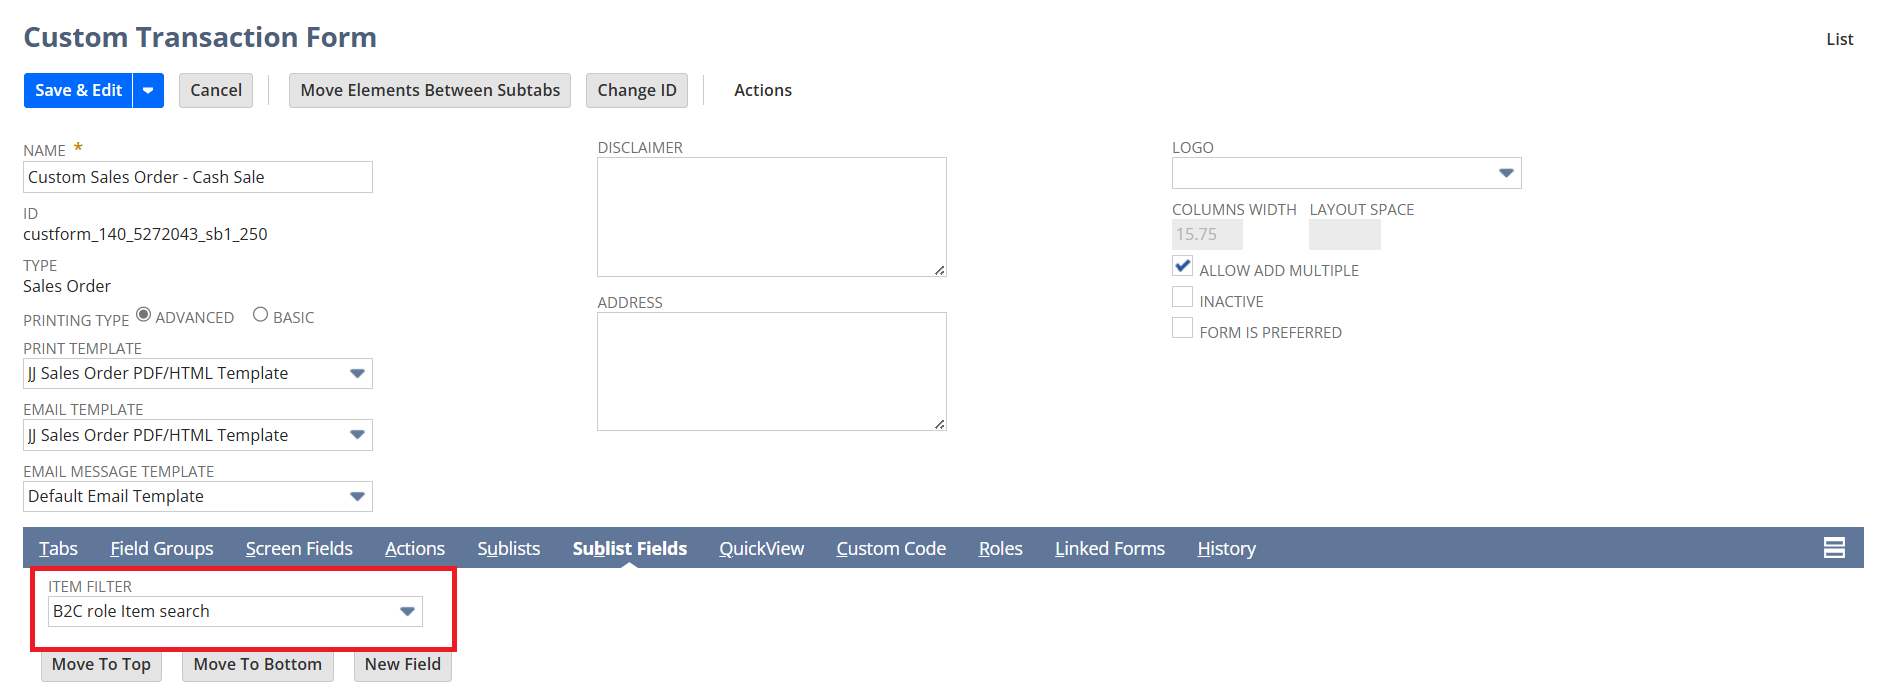Uncheck Allow Add Multiple checkbox

1182,267
